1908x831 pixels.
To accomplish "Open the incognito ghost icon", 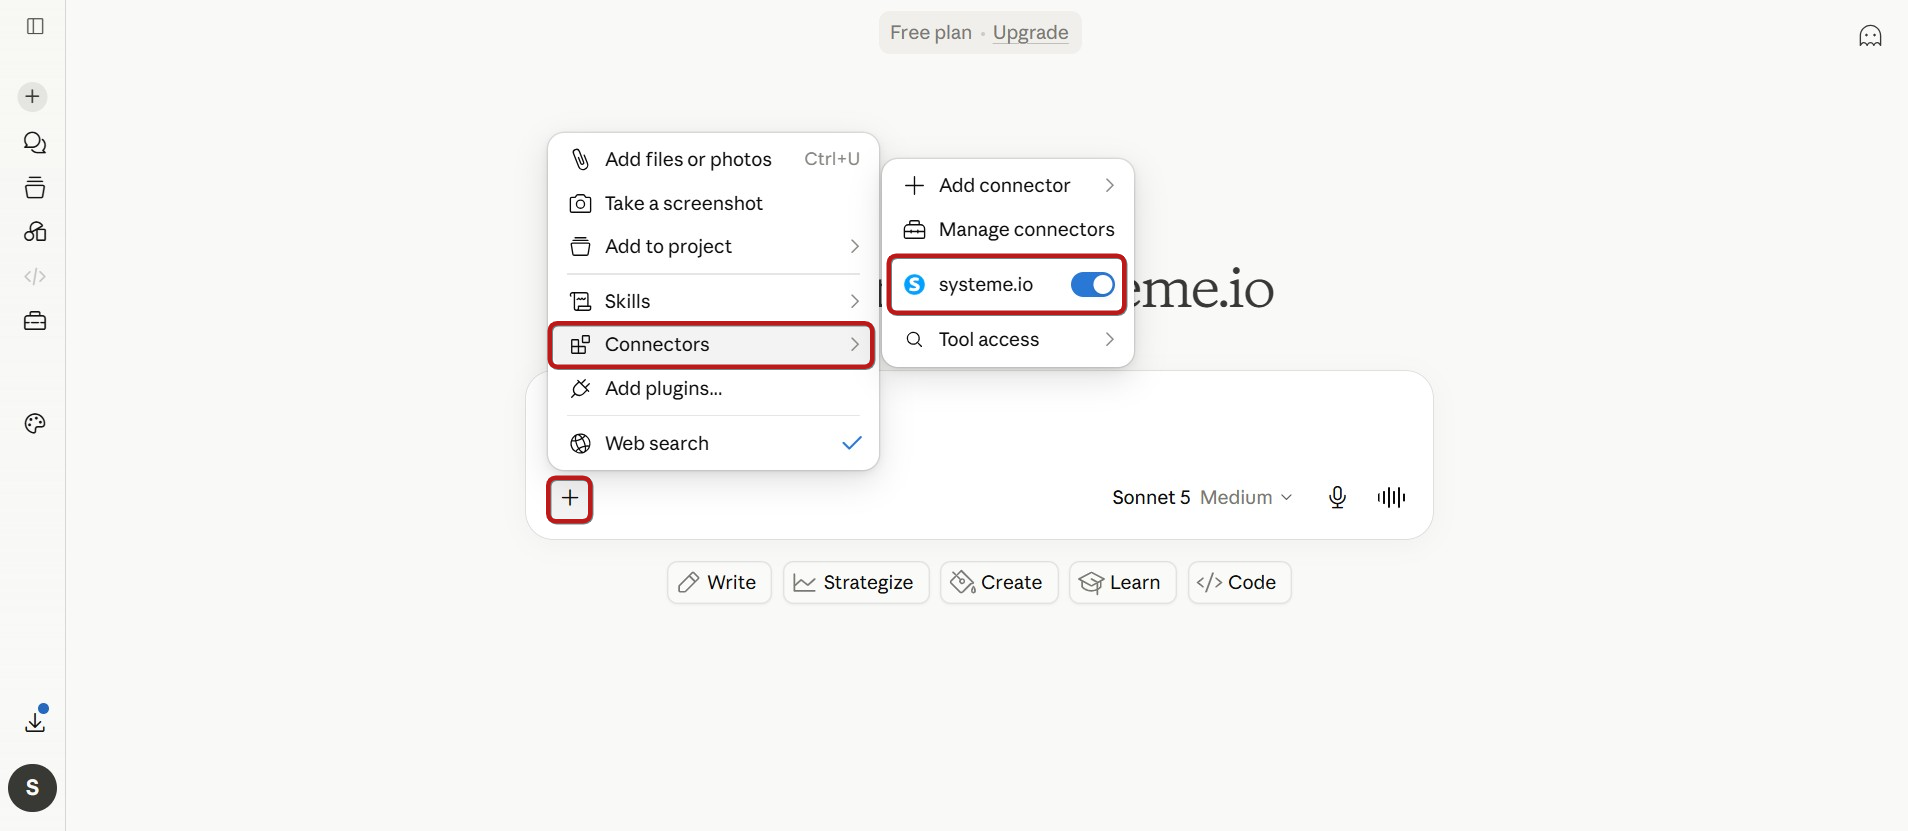I will coord(1870,36).
